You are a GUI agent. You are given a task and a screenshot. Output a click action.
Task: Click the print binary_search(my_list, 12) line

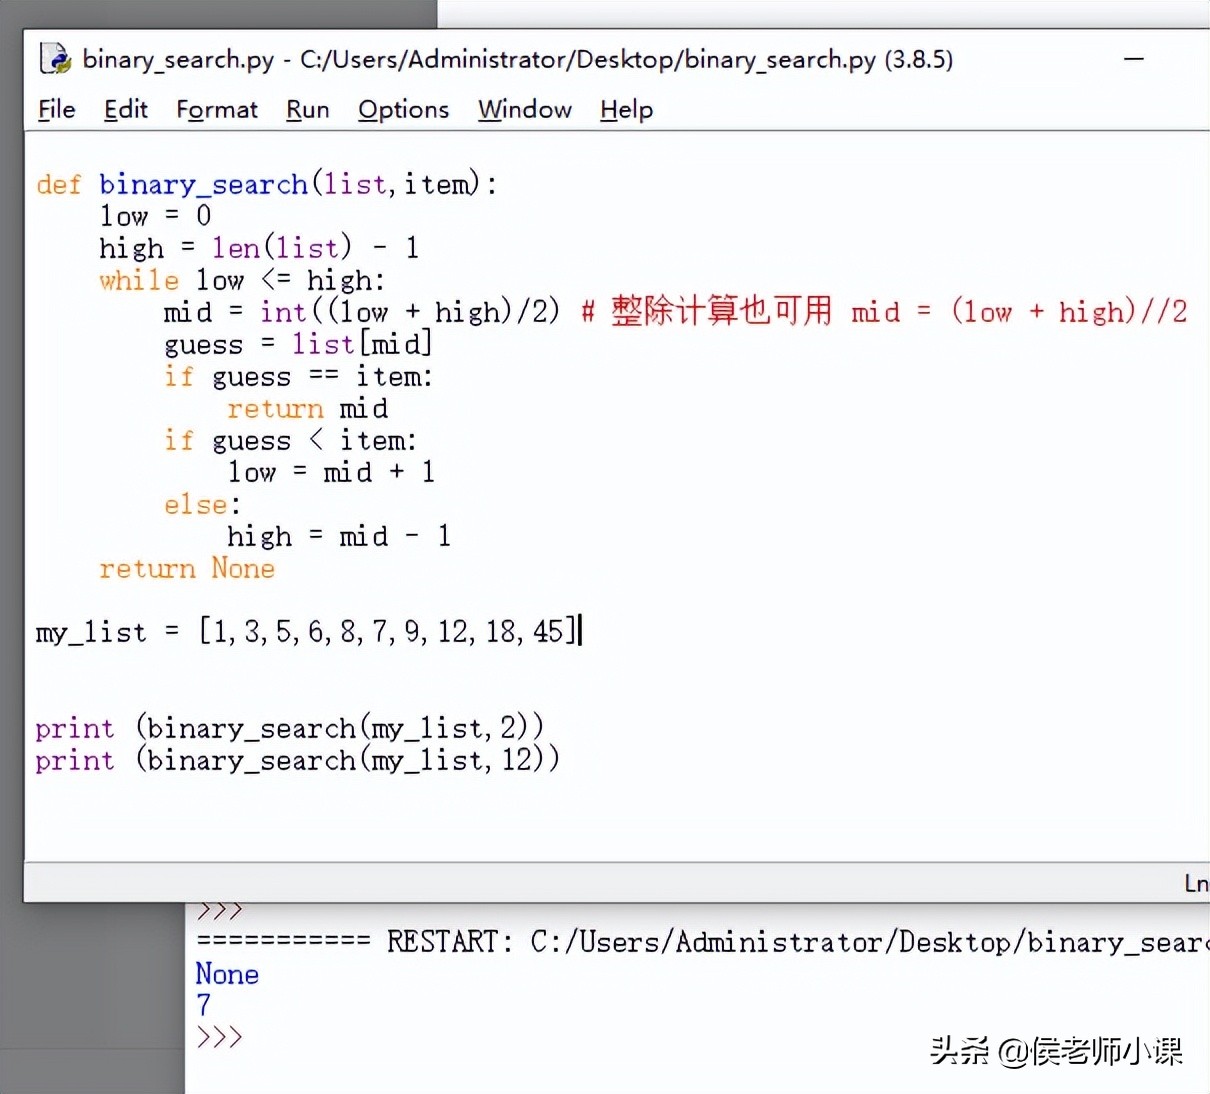pos(297,760)
